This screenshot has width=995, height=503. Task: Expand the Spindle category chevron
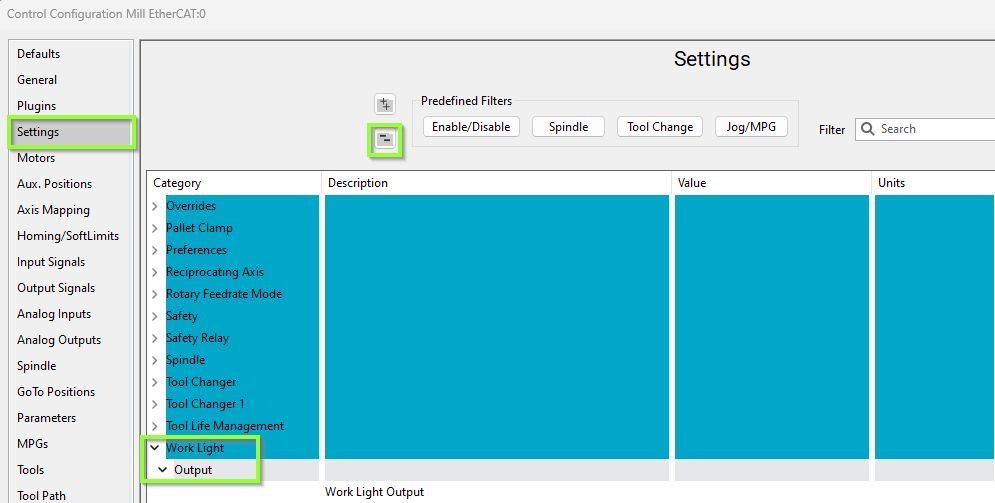click(155, 360)
